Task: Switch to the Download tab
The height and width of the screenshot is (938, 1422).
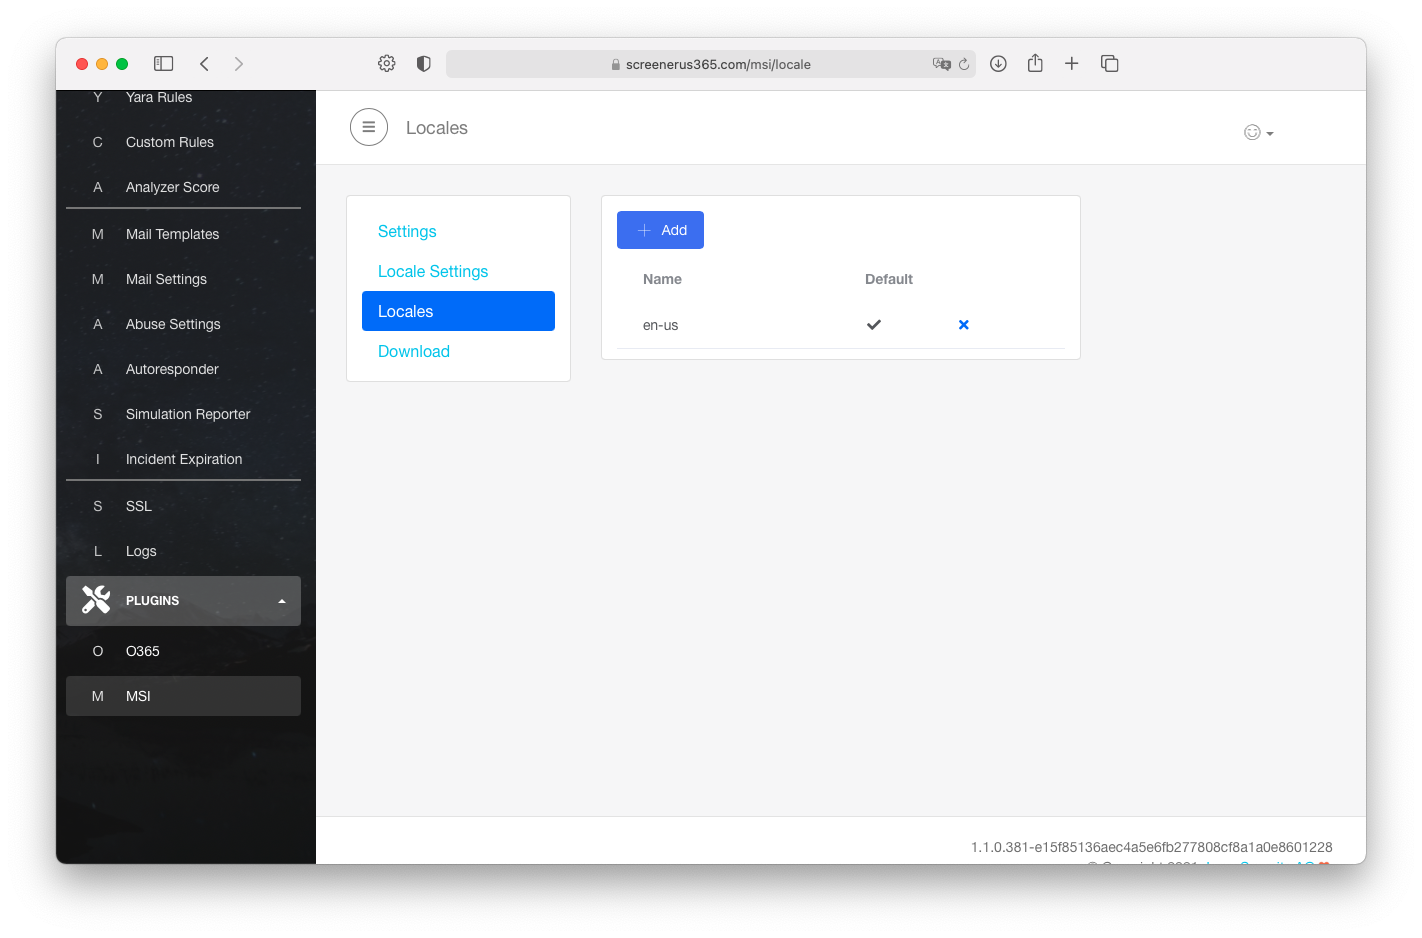Action: [x=414, y=351]
